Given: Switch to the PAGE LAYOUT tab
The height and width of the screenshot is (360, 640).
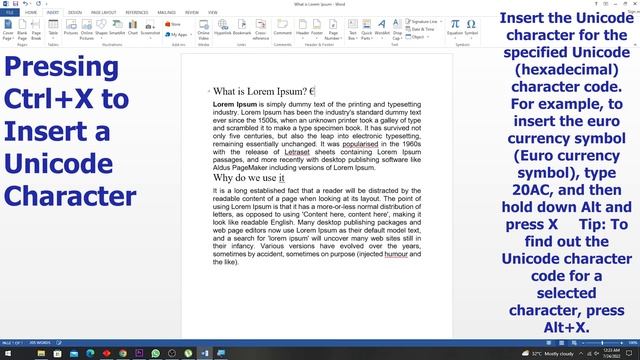Looking at the screenshot, I should (104, 13).
